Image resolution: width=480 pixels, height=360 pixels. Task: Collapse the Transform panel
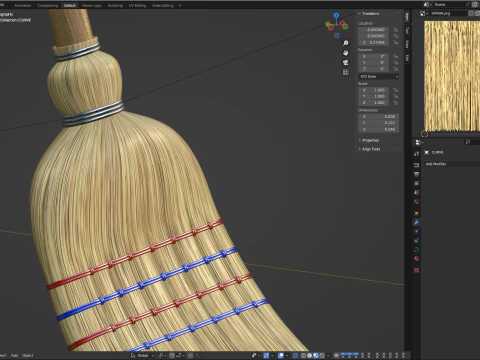tap(370, 14)
